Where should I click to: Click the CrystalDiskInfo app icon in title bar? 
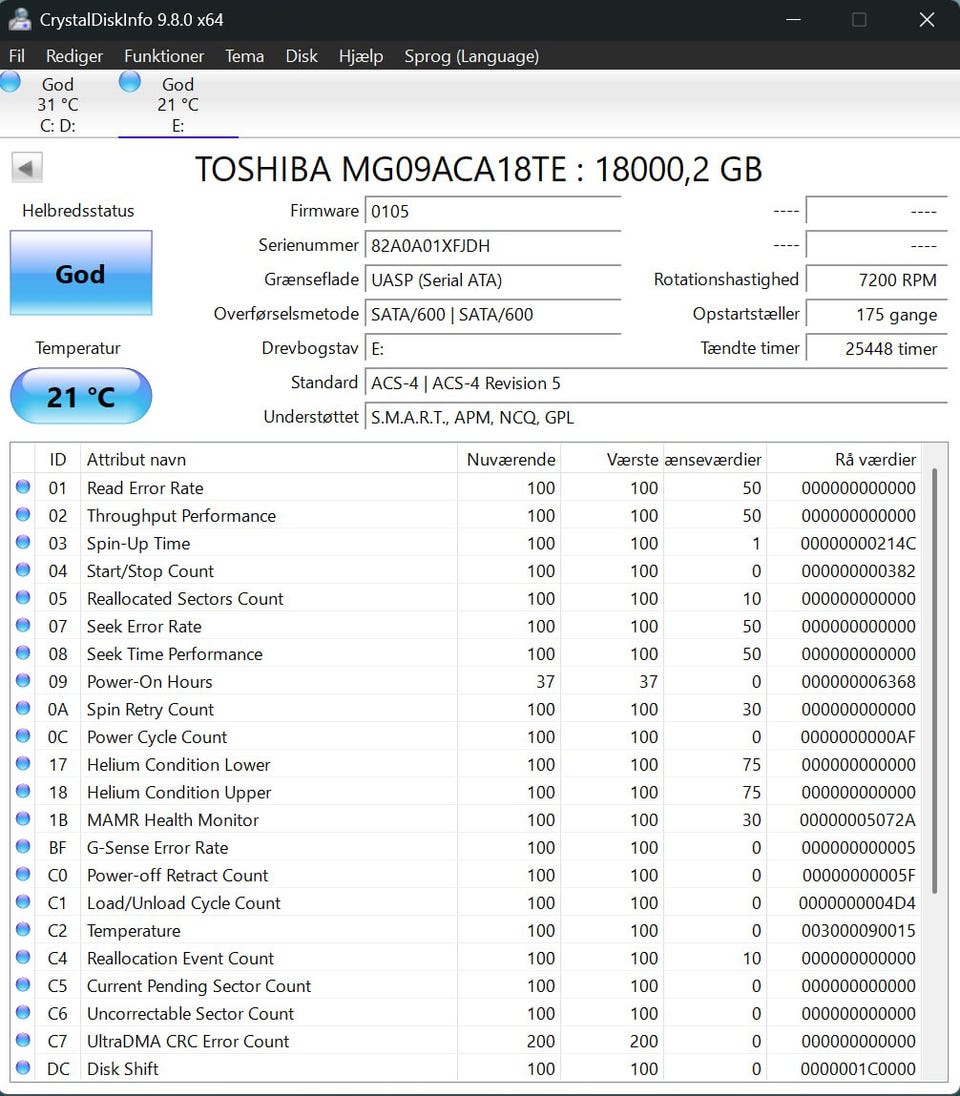click(x=19, y=20)
